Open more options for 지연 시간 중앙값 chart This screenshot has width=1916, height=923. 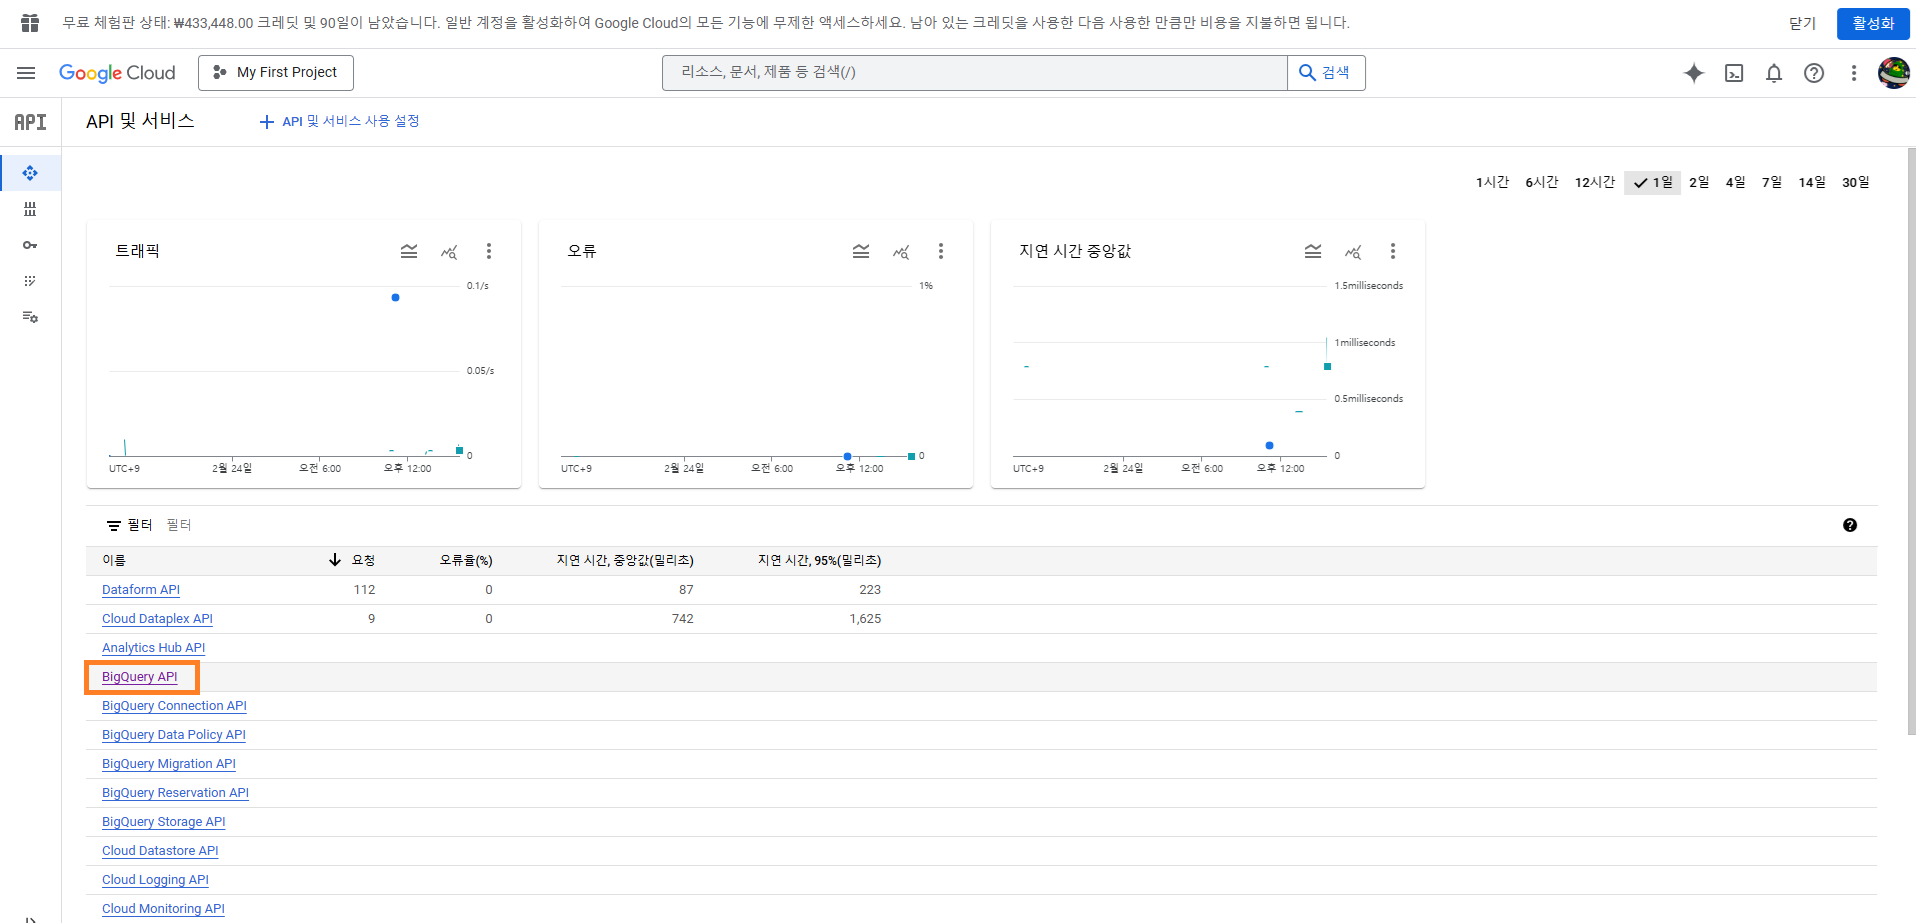coord(1393,251)
